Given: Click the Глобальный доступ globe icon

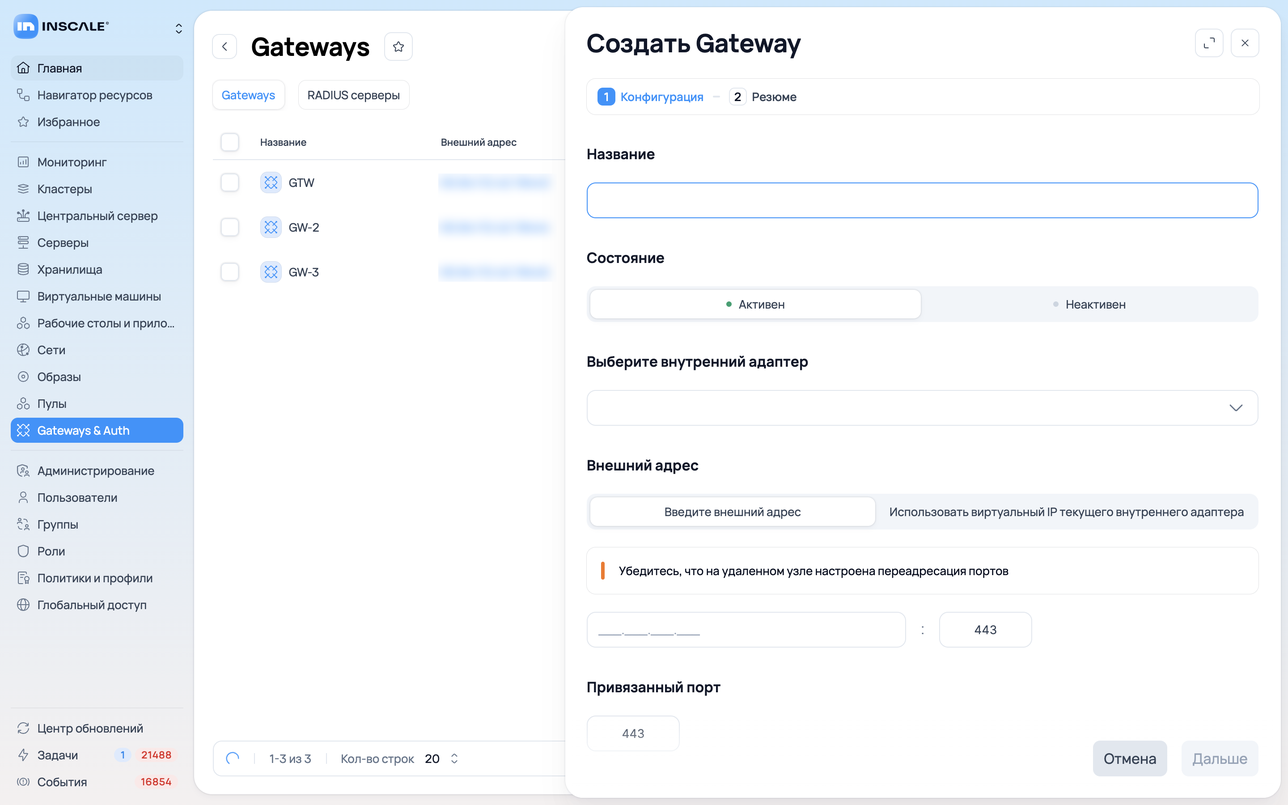Looking at the screenshot, I should [24, 605].
